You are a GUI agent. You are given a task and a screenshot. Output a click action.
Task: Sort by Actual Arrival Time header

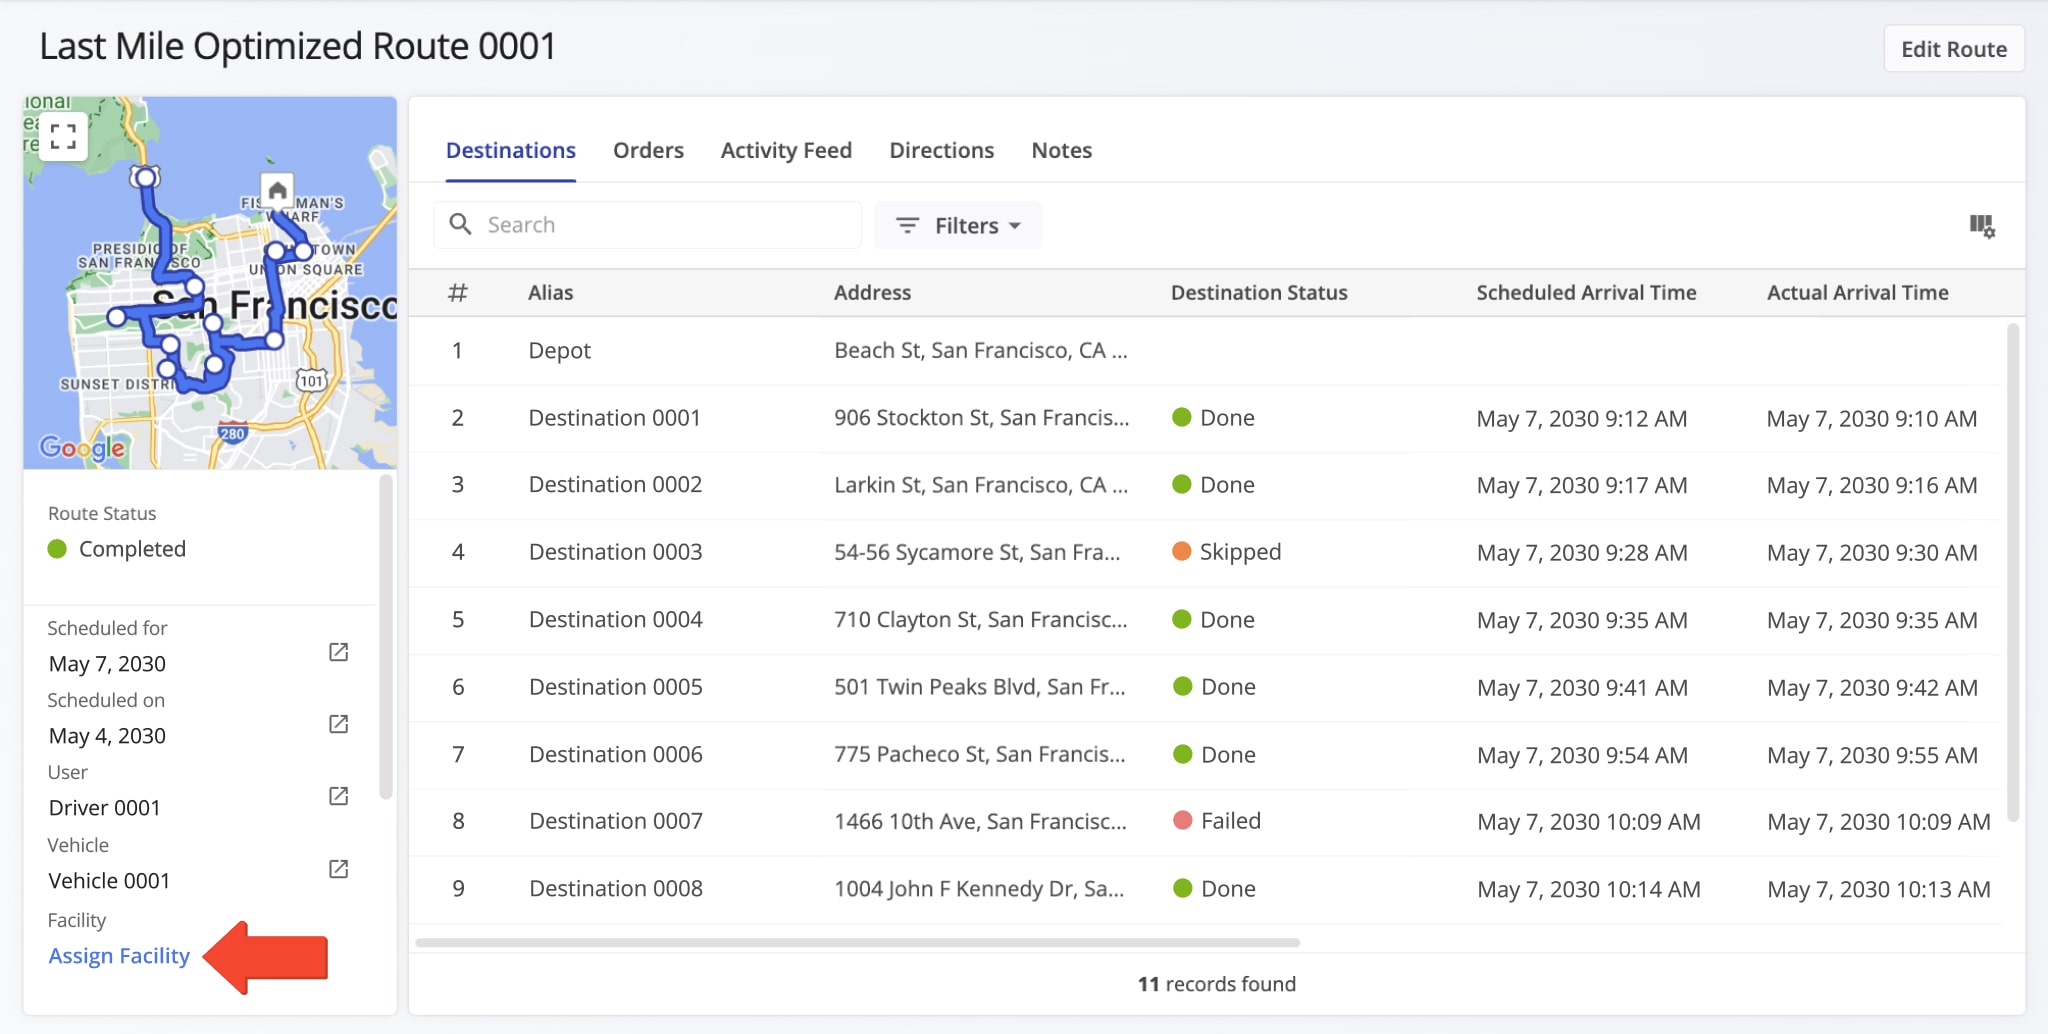[1857, 292]
